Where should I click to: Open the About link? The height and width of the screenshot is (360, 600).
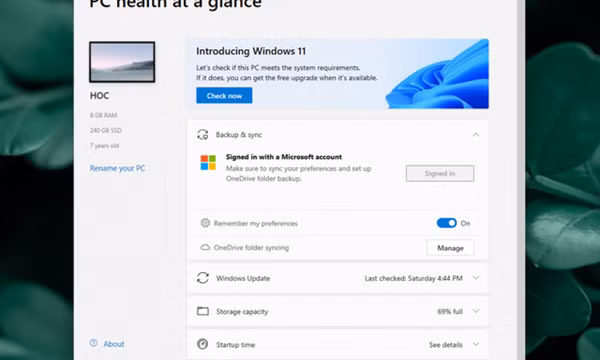114,344
